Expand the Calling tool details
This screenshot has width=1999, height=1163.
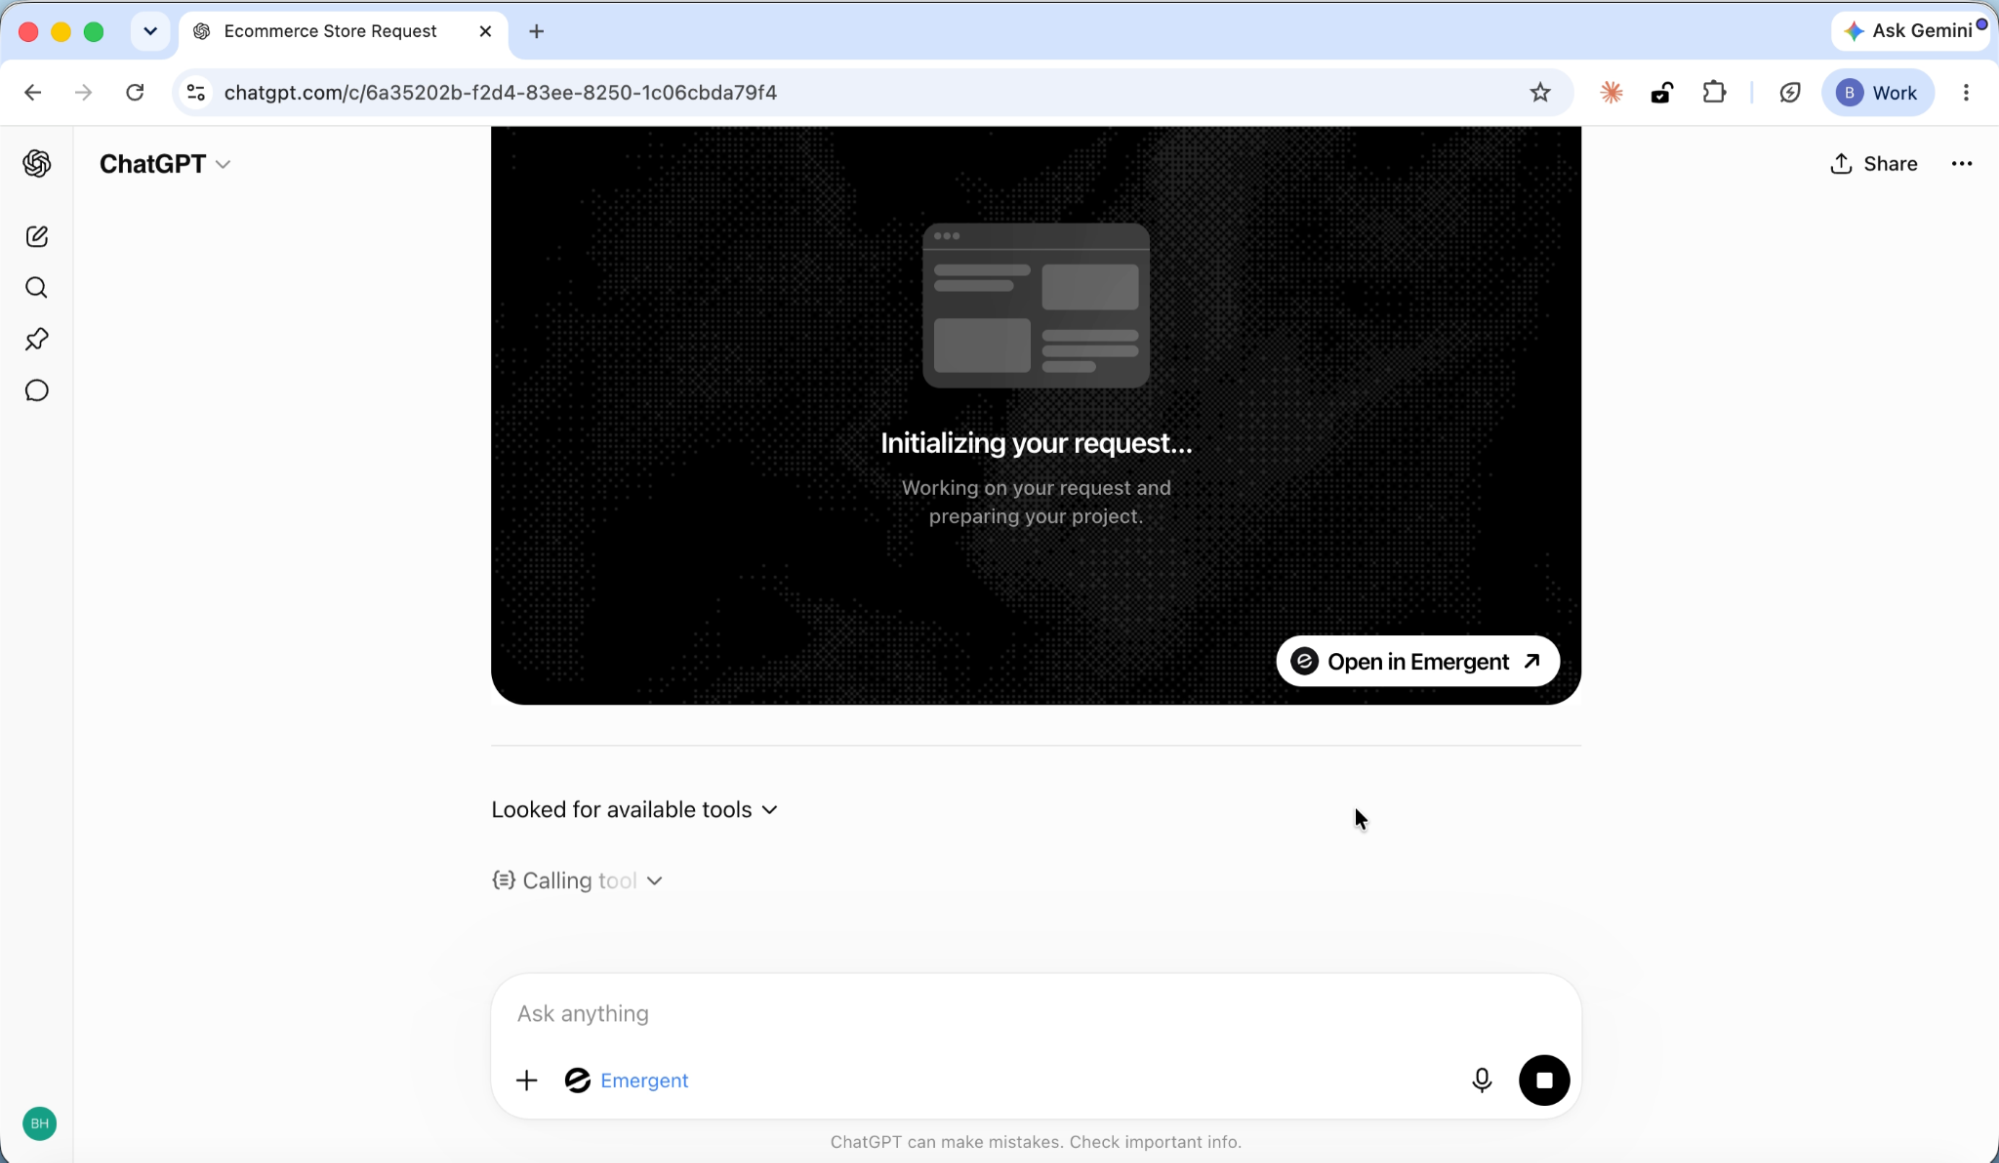[x=577, y=880]
